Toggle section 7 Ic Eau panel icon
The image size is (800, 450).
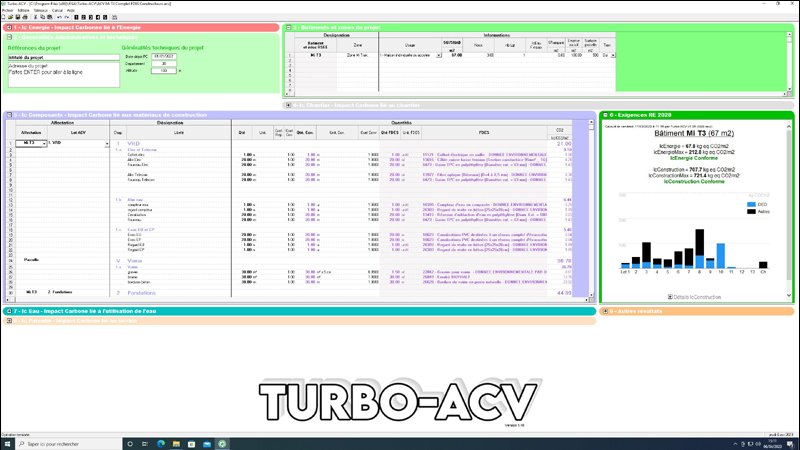coord(6,312)
